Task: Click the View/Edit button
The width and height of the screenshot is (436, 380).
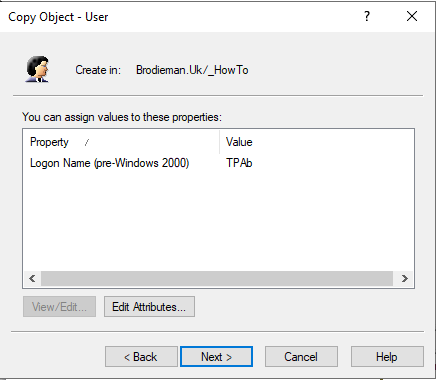Action: click(x=59, y=307)
